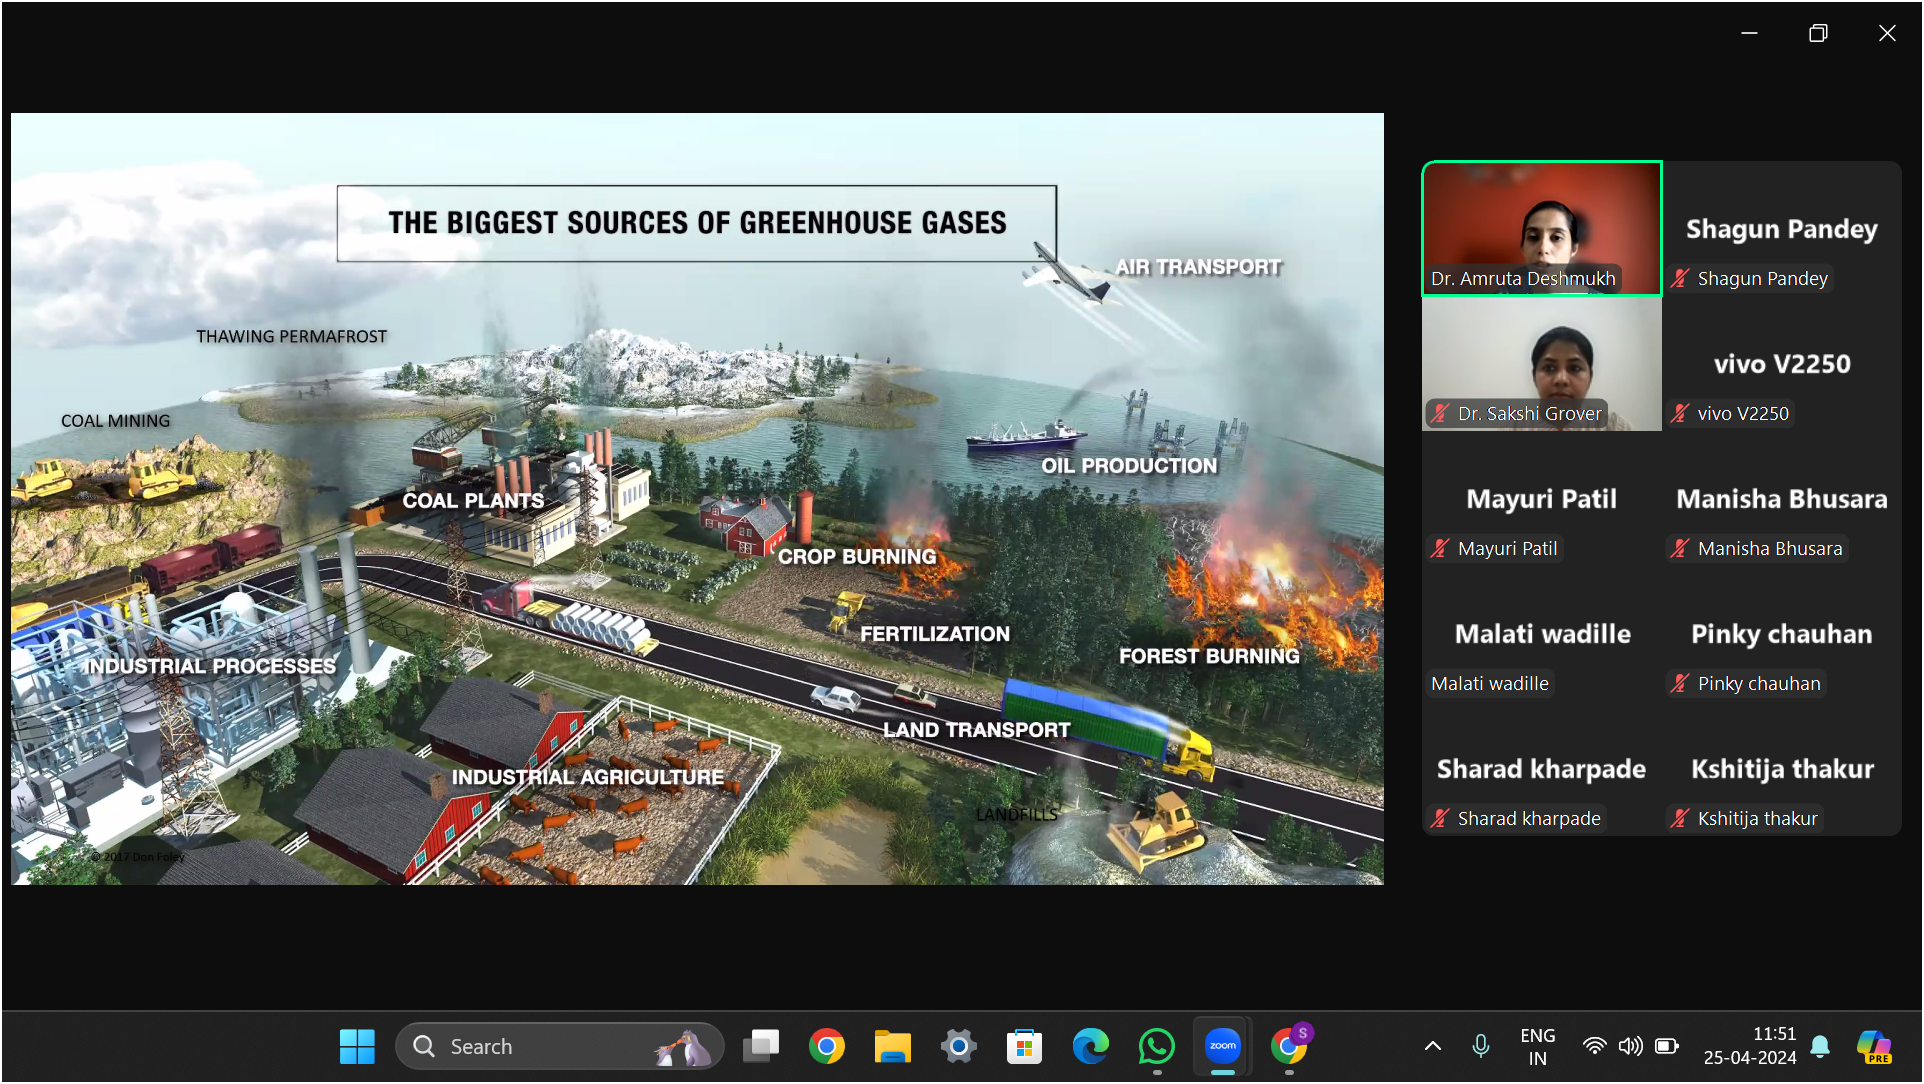
Task: Open Wi-Fi network settings icon
Action: 1594,1046
